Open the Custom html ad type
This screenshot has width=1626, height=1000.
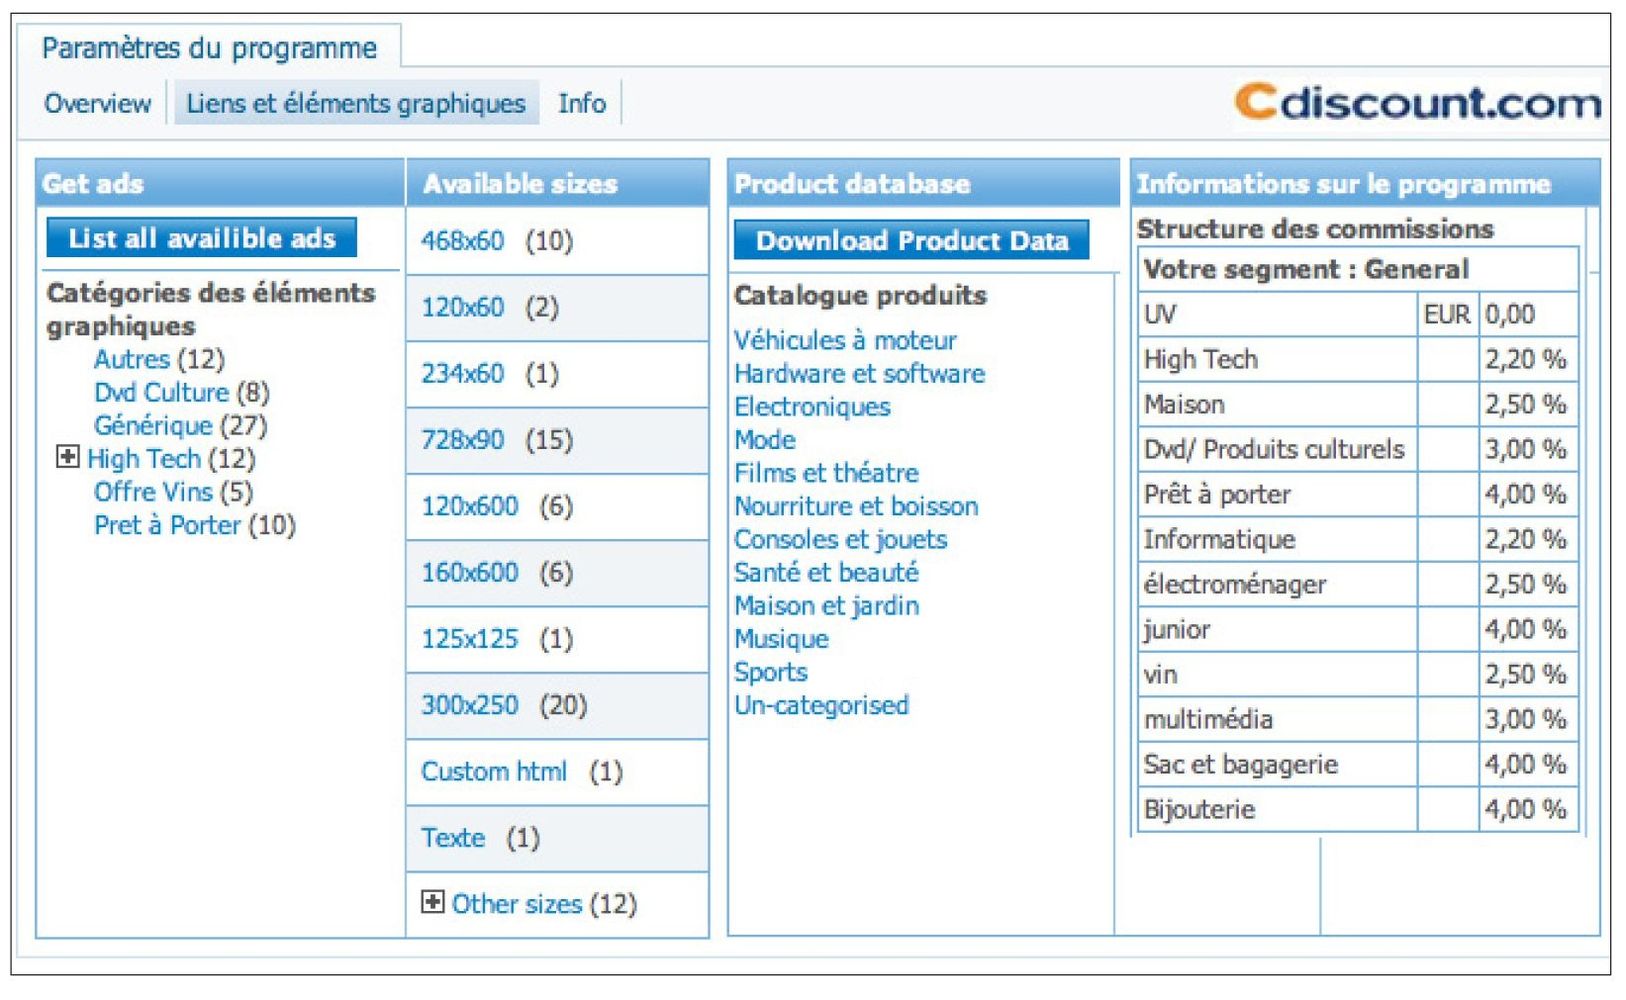tap(494, 772)
